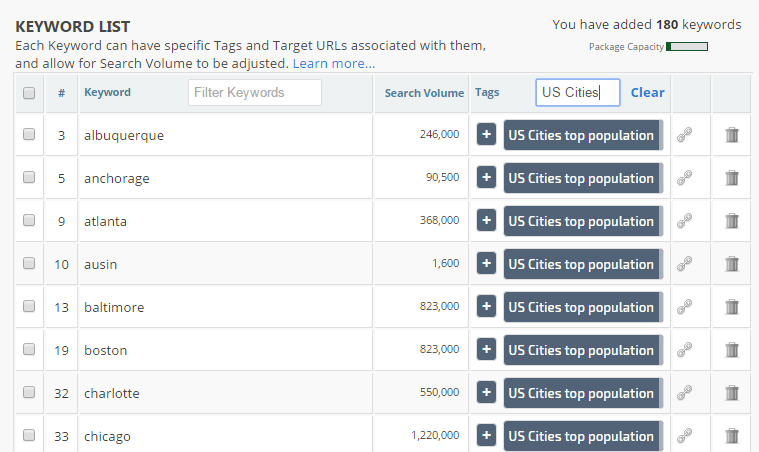Click link icon in the charlotte row
The height and width of the screenshot is (452, 759).
coord(685,393)
